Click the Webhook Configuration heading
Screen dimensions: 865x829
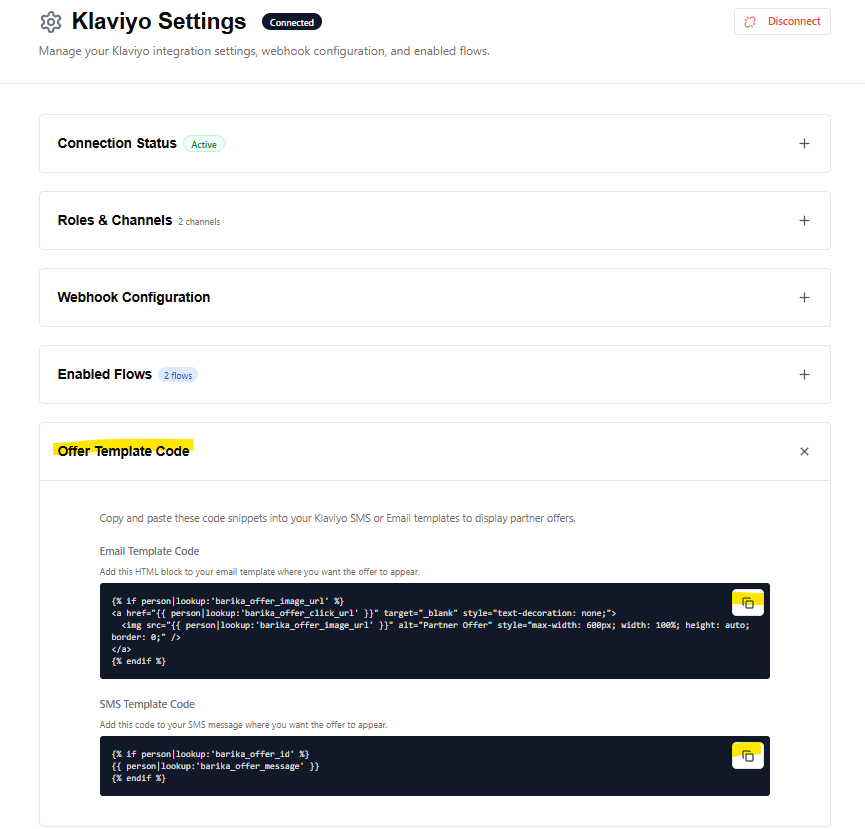(x=134, y=297)
